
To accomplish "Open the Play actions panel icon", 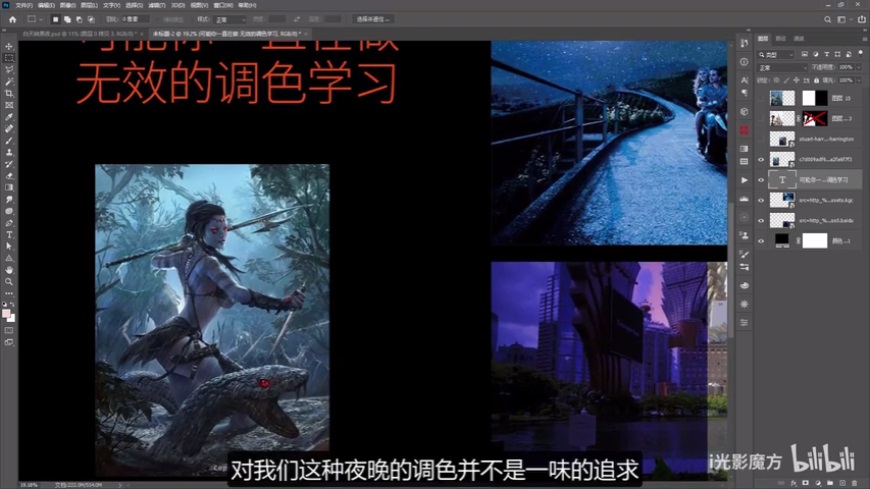I will pos(744,180).
